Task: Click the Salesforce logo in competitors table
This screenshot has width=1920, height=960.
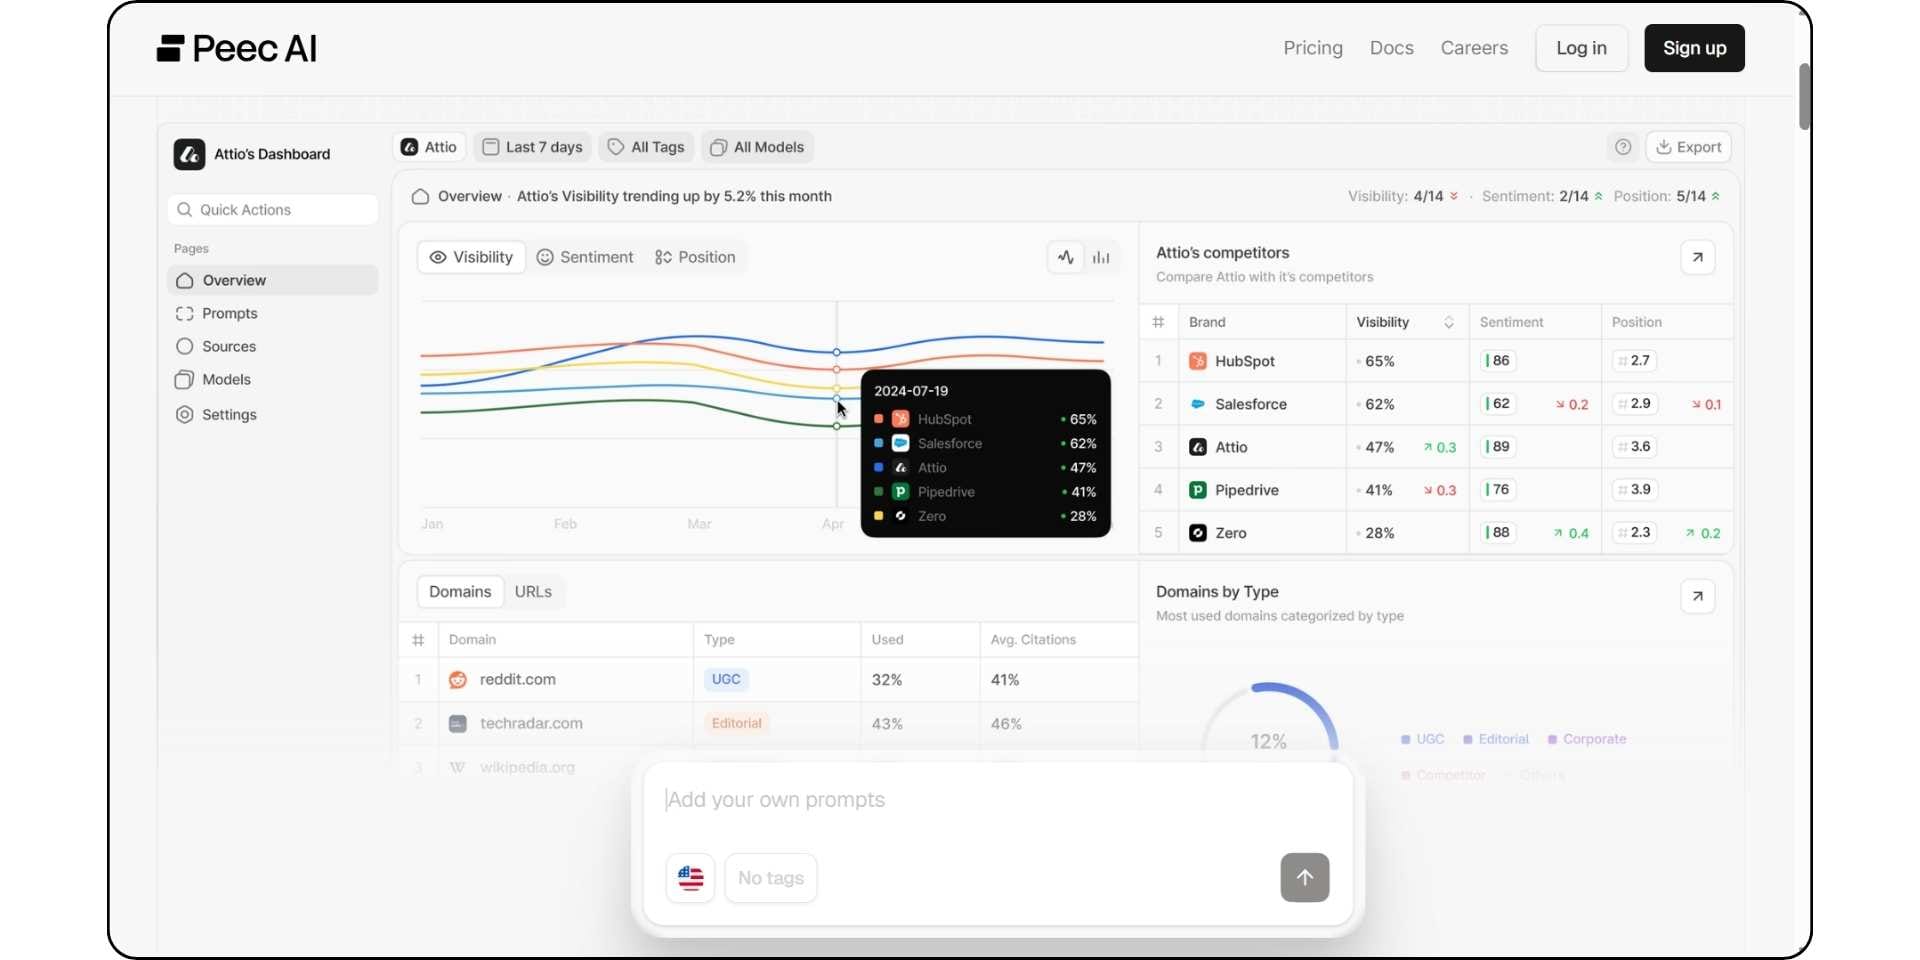Action: pyautogui.click(x=1197, y=404)
